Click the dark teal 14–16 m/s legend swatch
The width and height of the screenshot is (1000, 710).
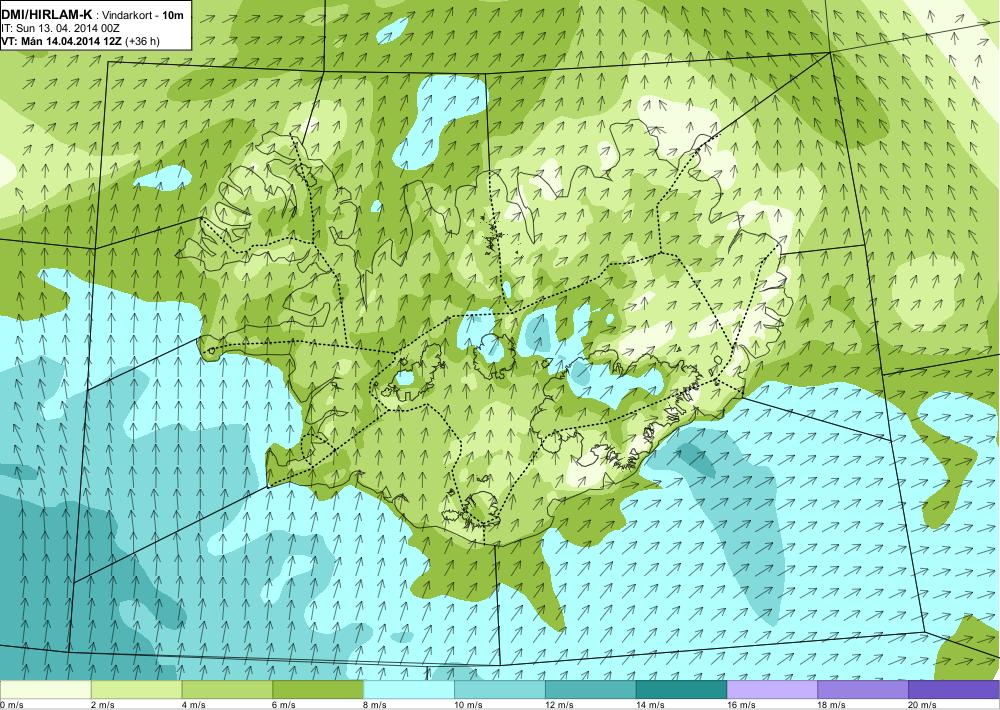pyautogui.click(x=682, y=690)
